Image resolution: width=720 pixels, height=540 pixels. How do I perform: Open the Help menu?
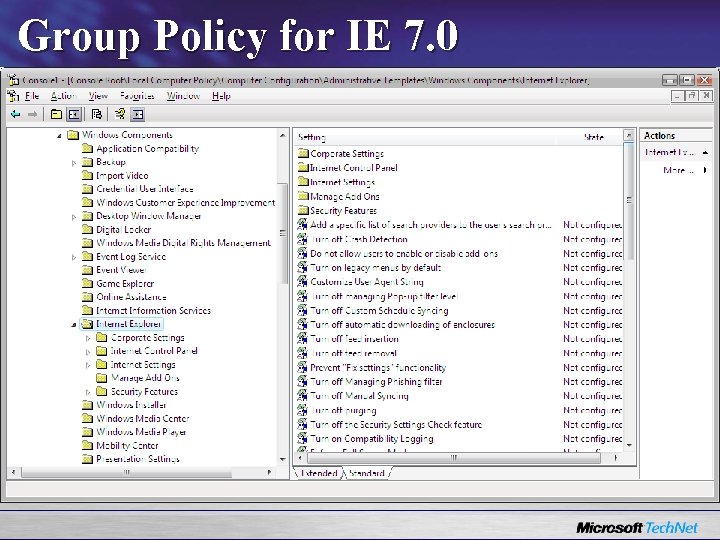point(221,96)
